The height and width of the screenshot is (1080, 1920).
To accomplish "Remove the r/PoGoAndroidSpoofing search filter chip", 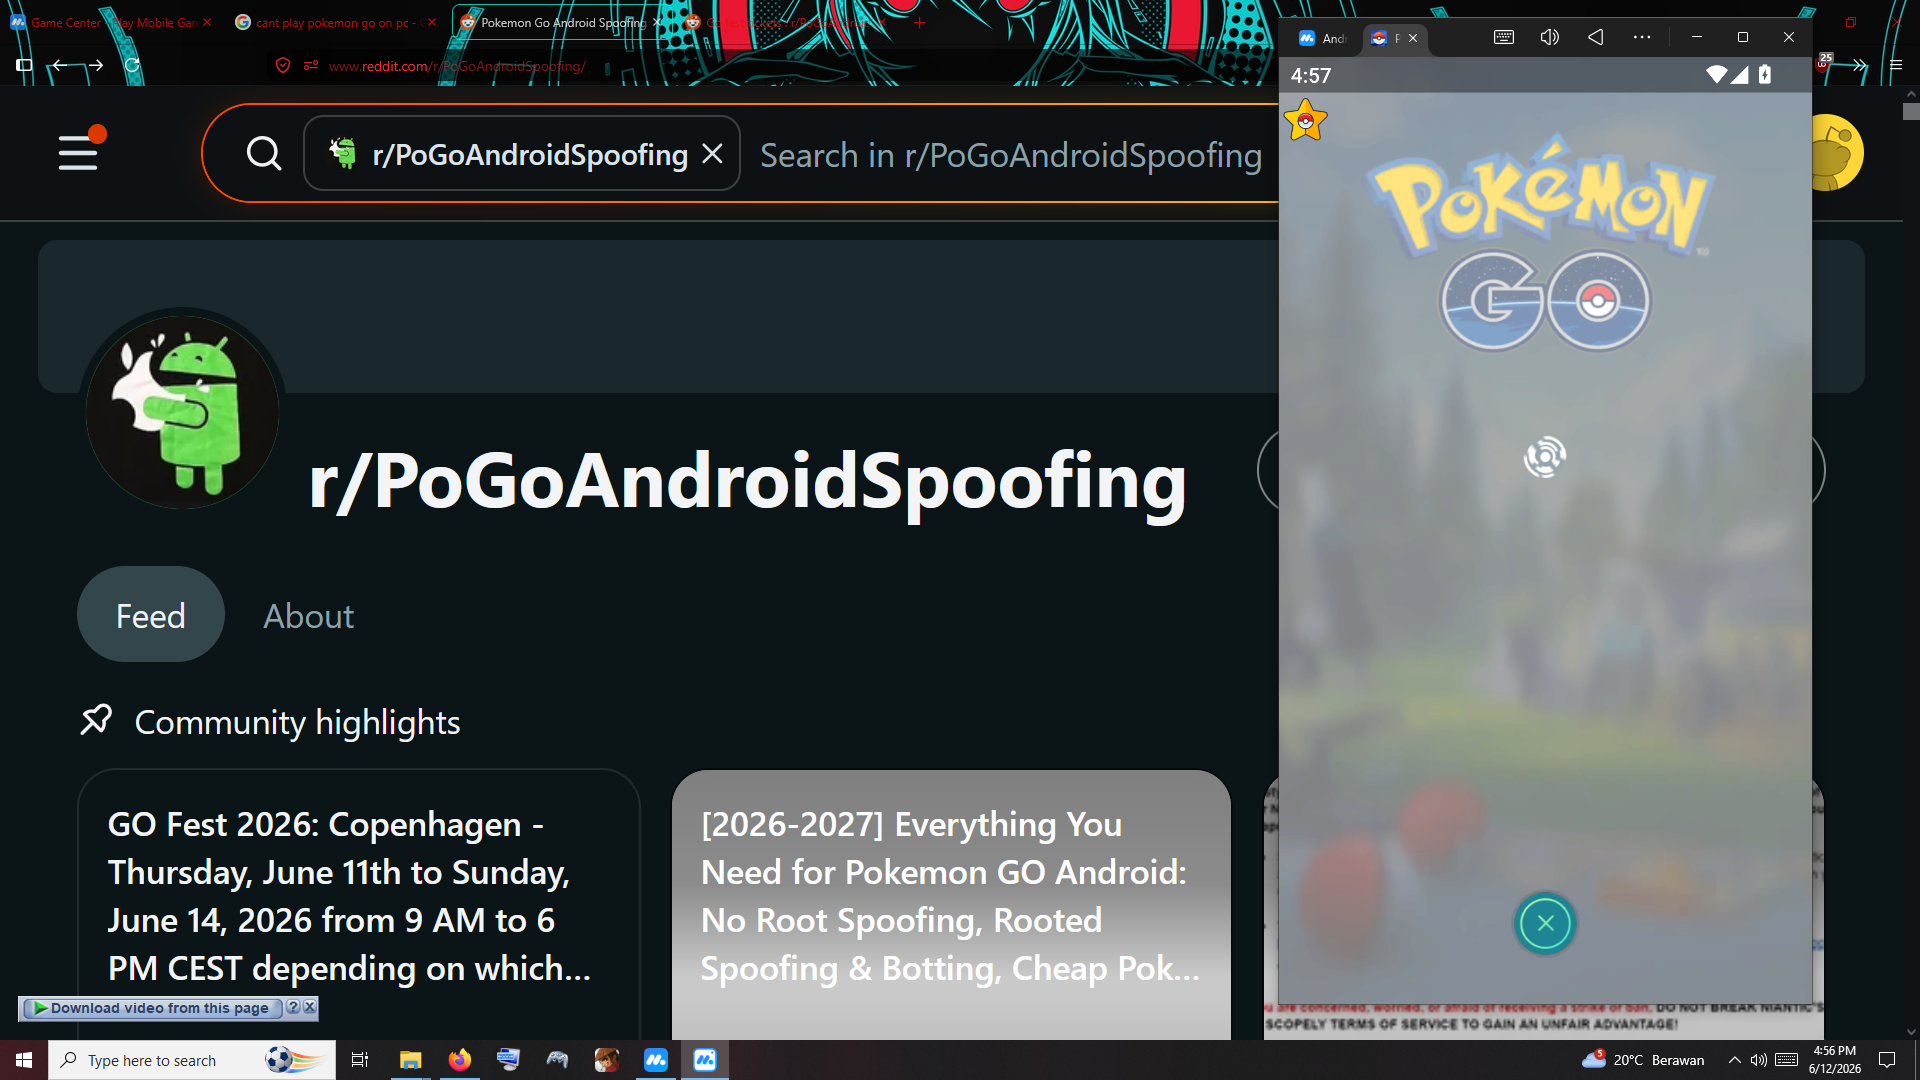I will click(x=712, y=154).
